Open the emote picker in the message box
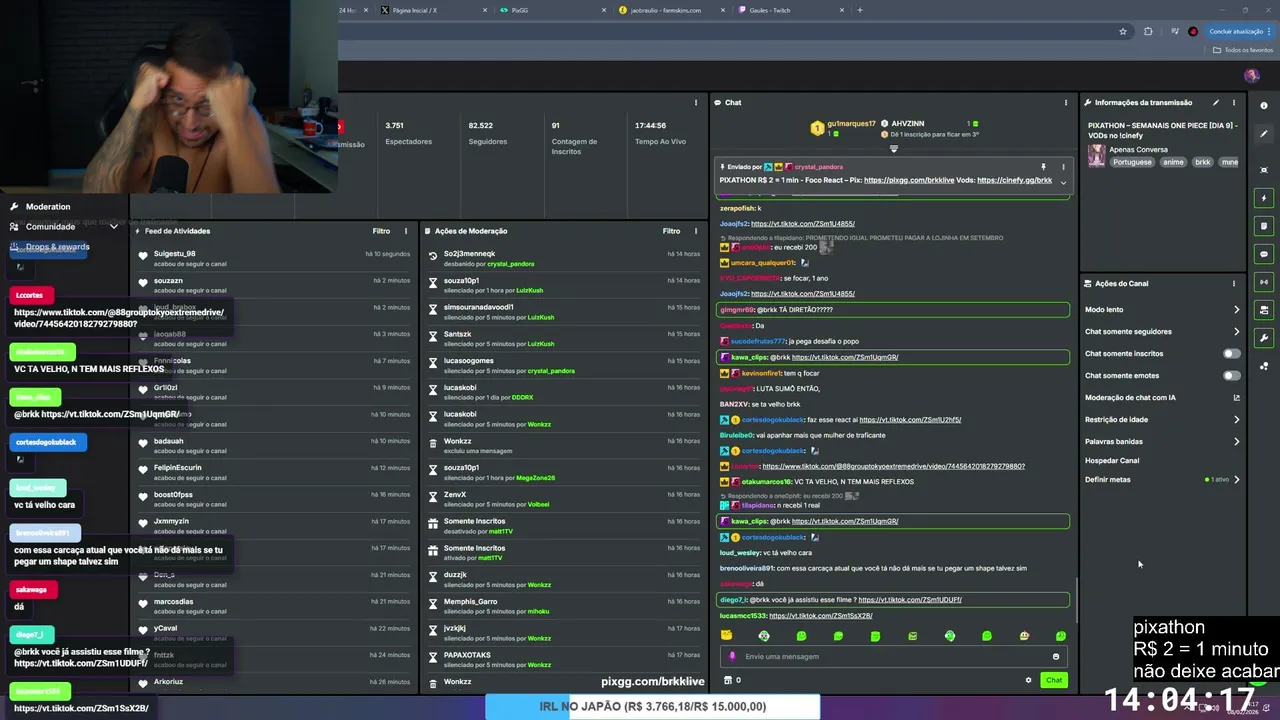Viewport: 1280px width, 720px height. (1055, 657)
